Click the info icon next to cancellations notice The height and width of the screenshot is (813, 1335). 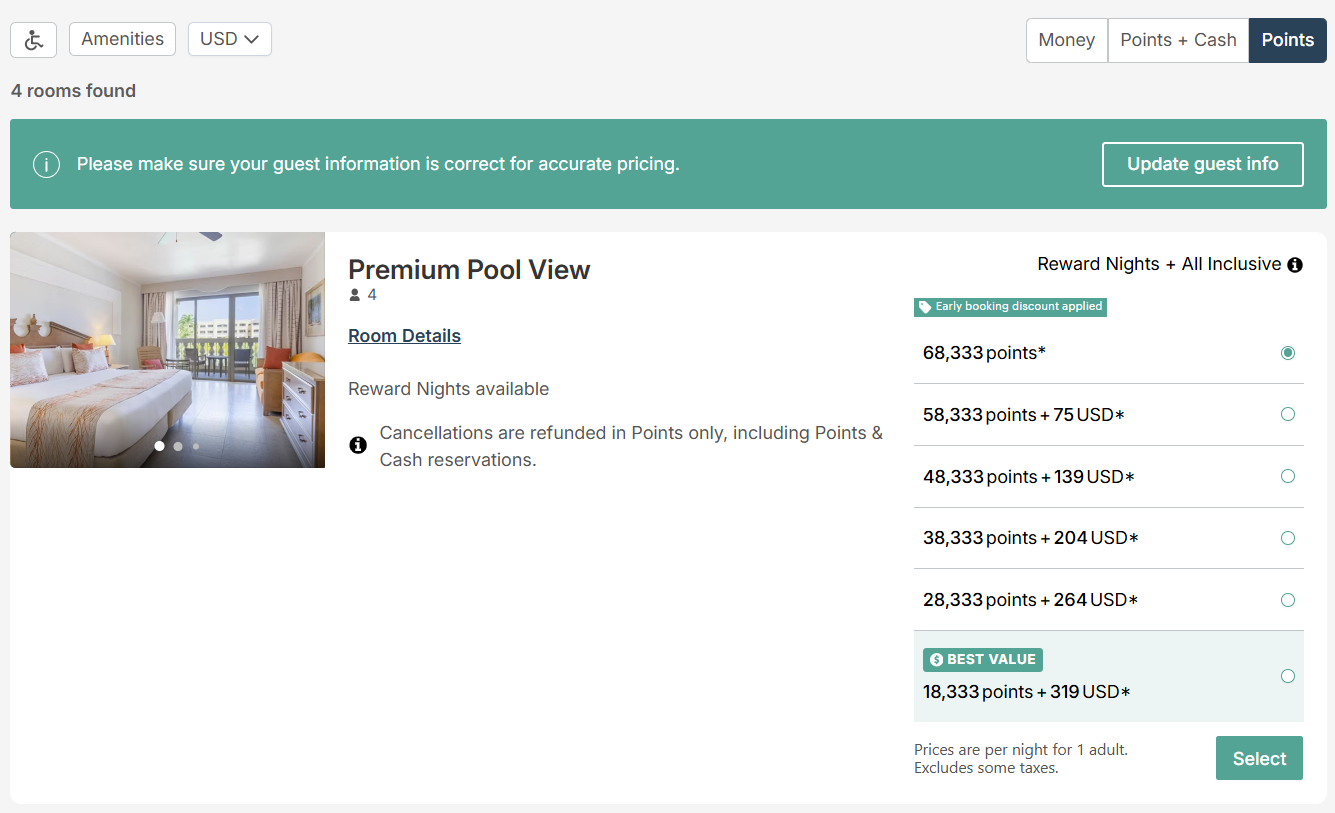point(358,445)
